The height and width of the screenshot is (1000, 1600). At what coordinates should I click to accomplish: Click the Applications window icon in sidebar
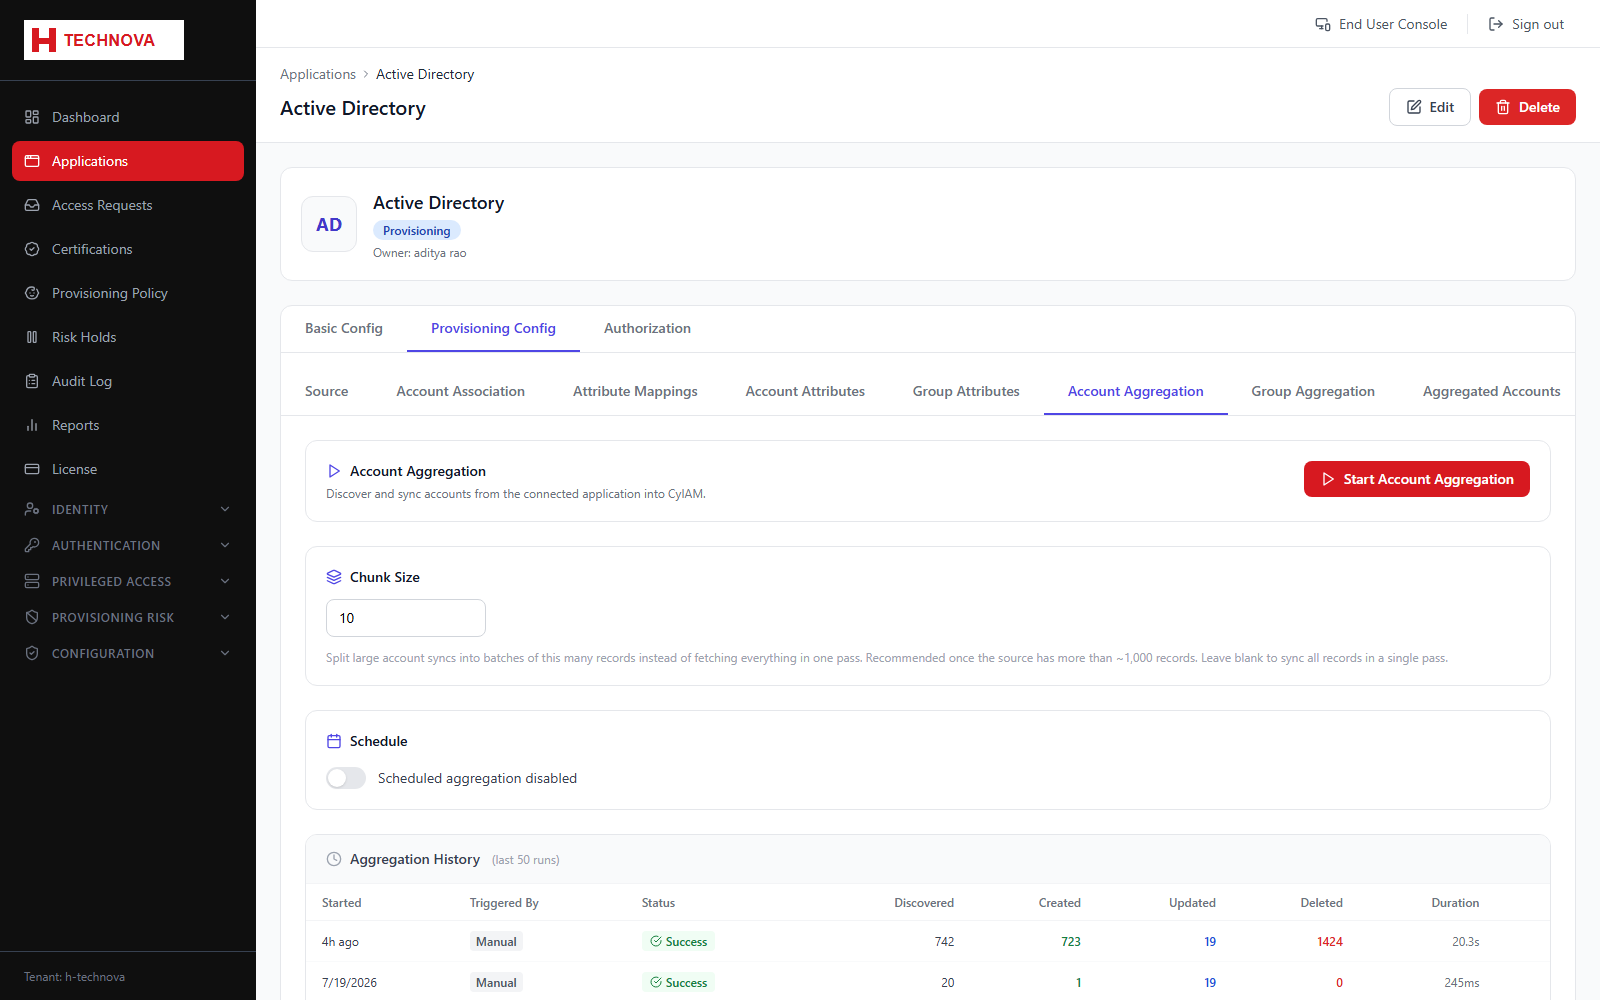tap(32, 161)
